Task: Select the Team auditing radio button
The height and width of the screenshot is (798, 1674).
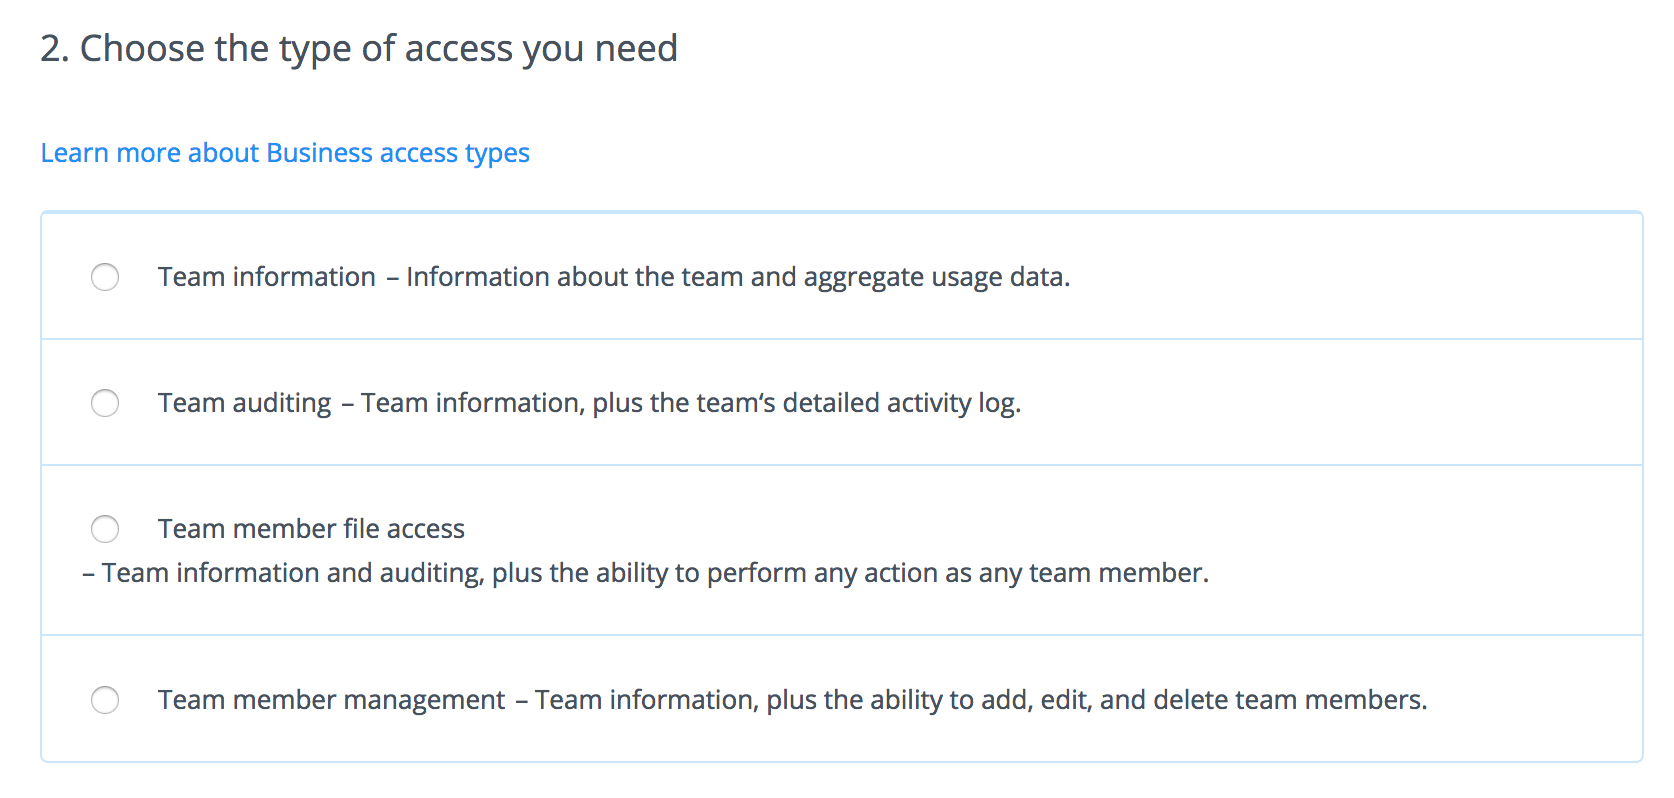Action: 105,403
